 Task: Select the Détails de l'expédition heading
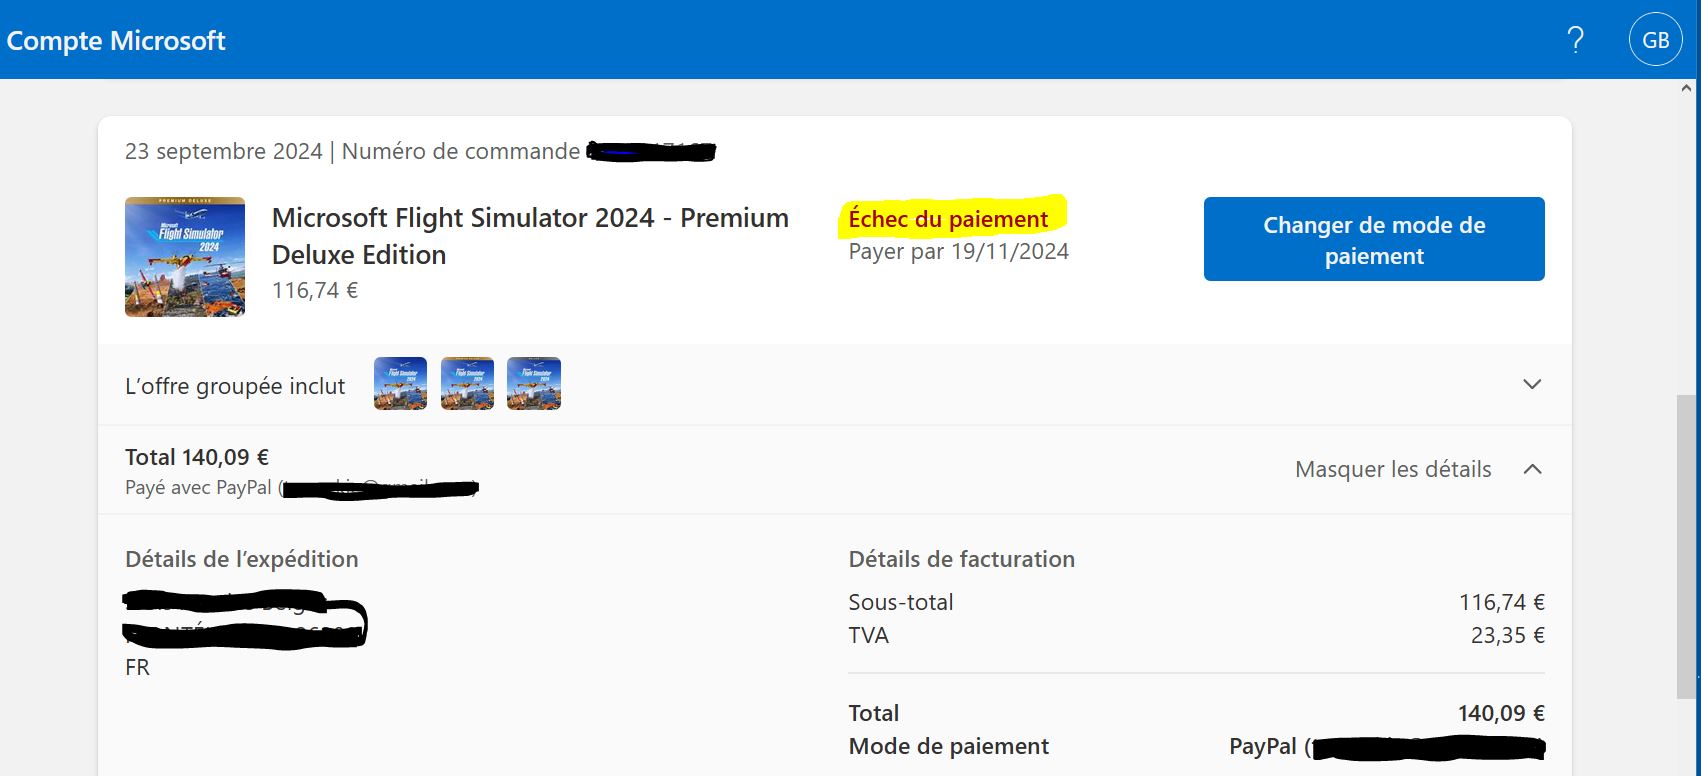pyautogui.click(x=241, y=559)
